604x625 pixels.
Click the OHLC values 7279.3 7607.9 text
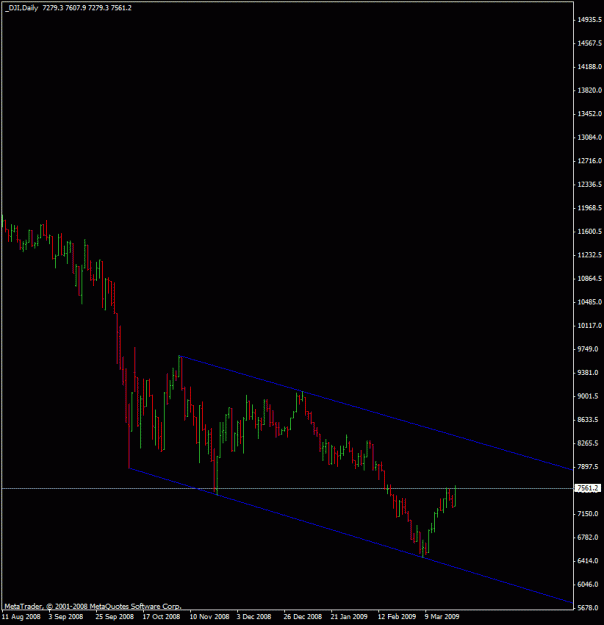pos(64,8)
